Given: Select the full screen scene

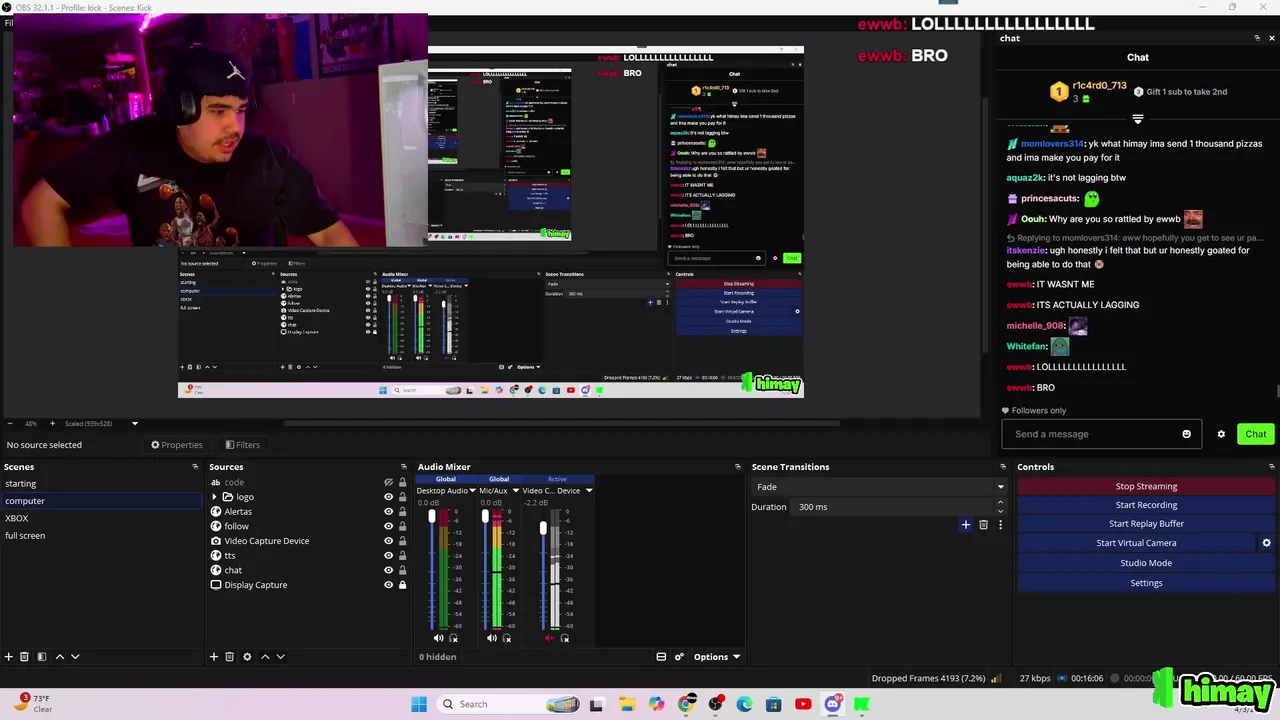Looking at the screenshot, I should pyautogui.click(x=101, y=535).
